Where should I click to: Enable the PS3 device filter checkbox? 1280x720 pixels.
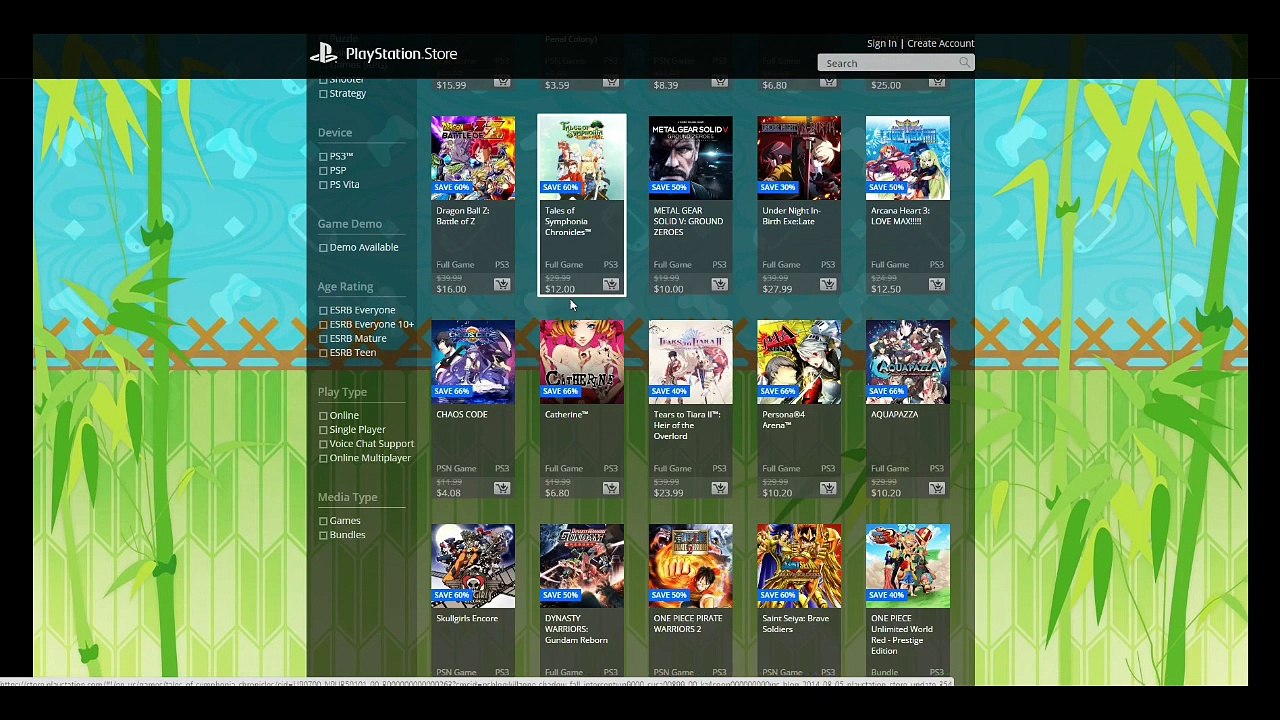pos(323,157)
